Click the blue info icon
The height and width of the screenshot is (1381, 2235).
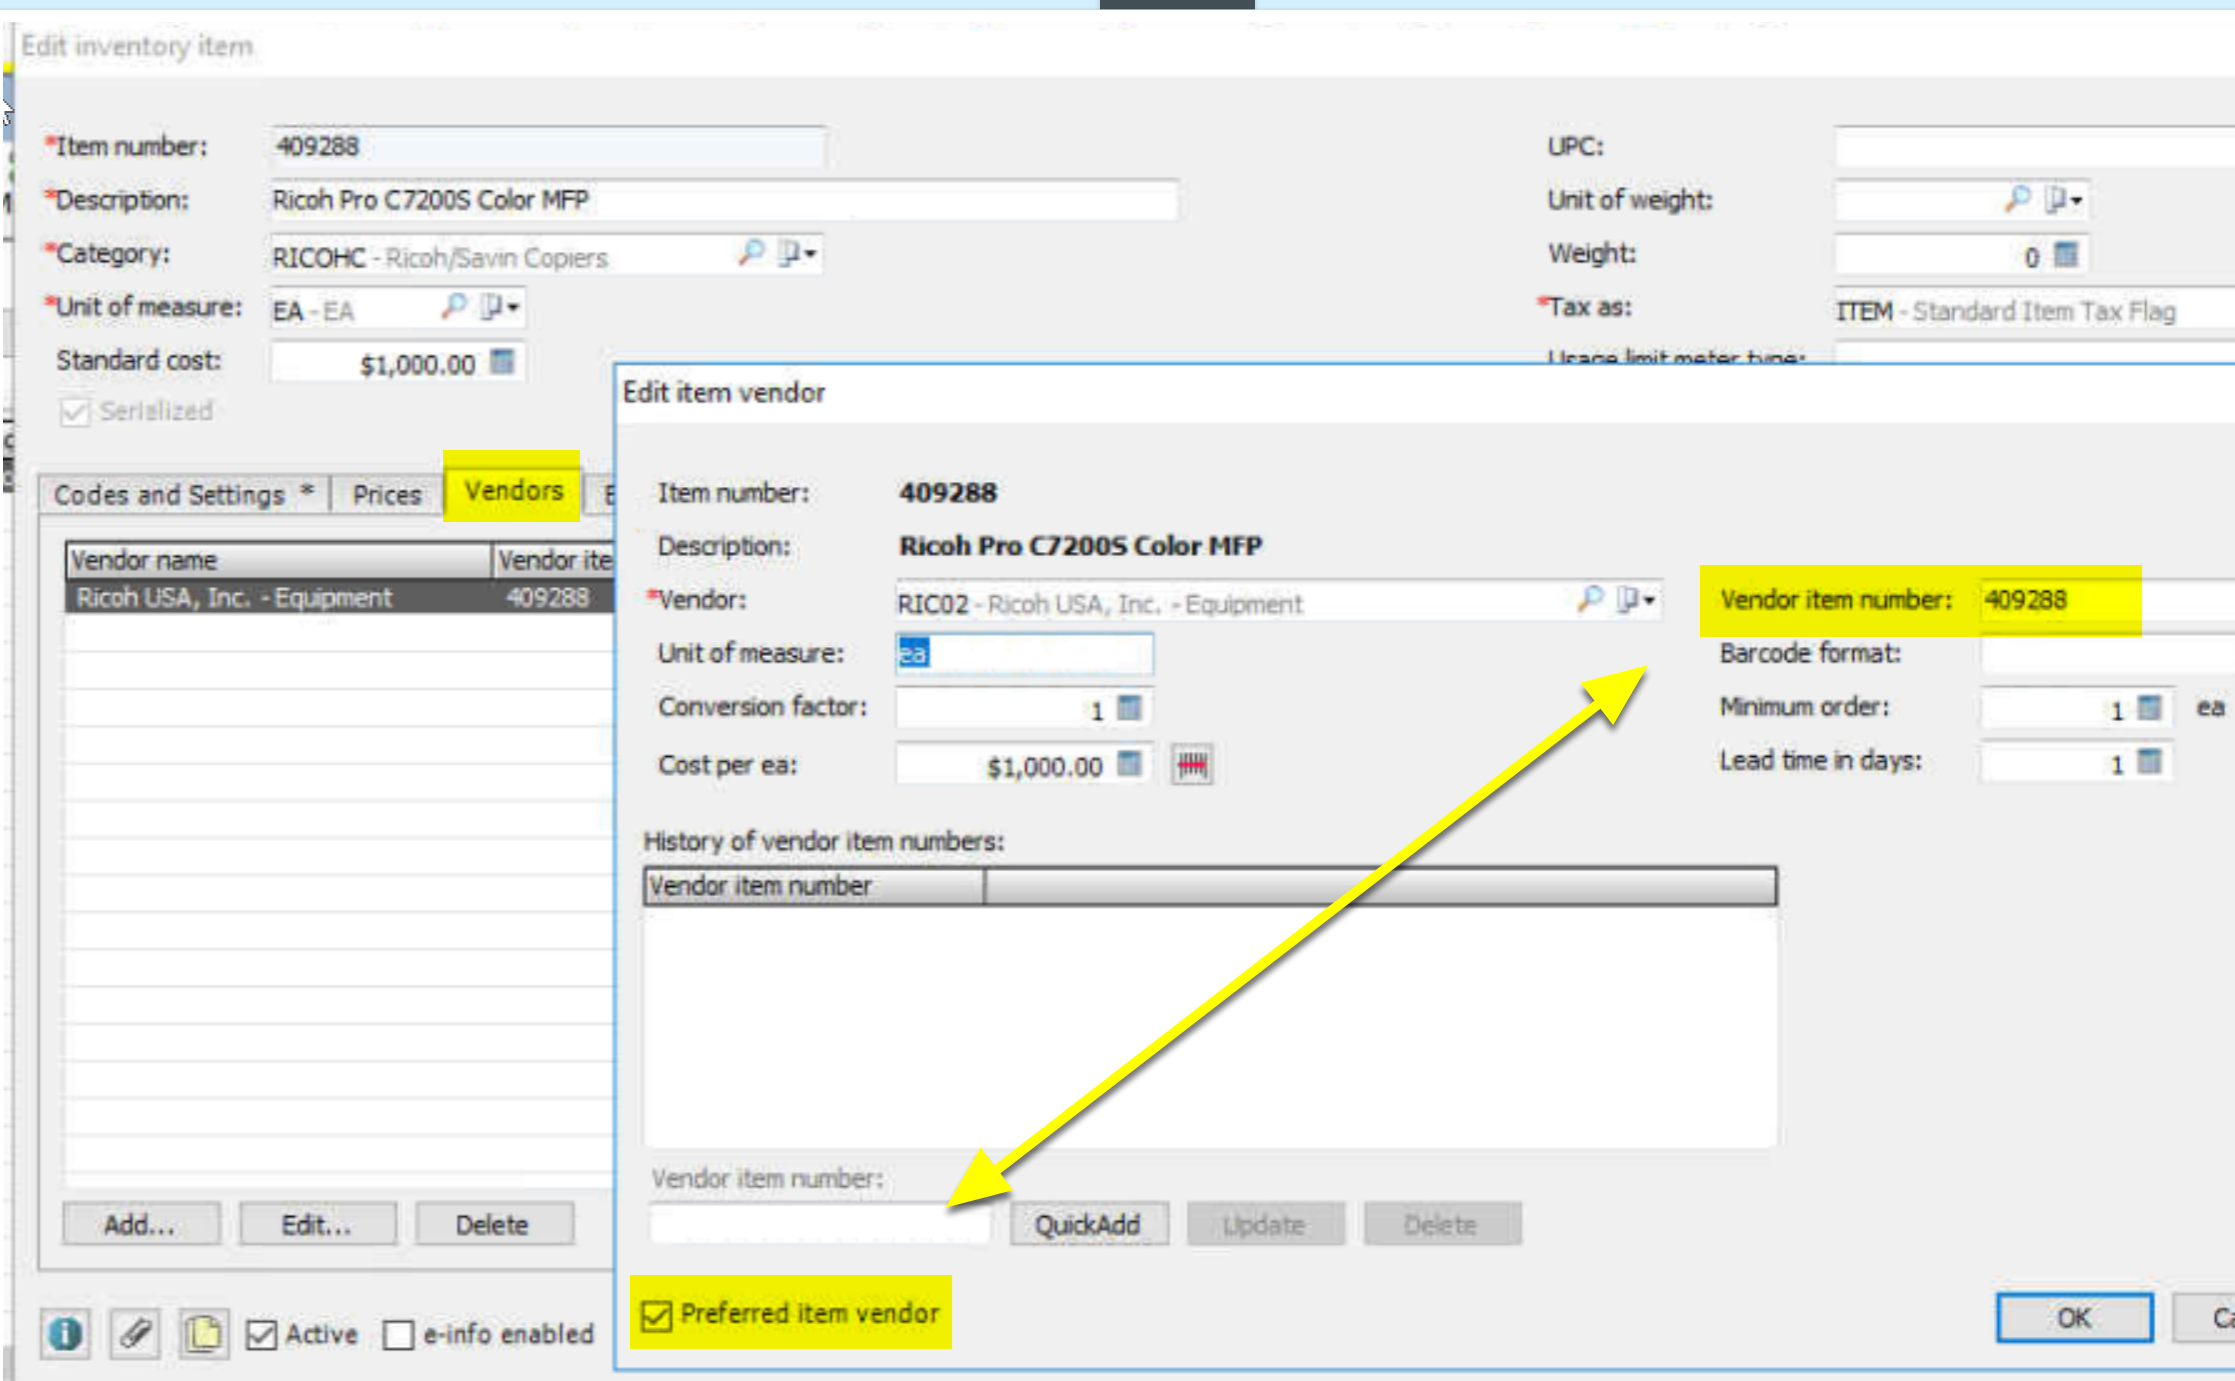click(65, 1333)
